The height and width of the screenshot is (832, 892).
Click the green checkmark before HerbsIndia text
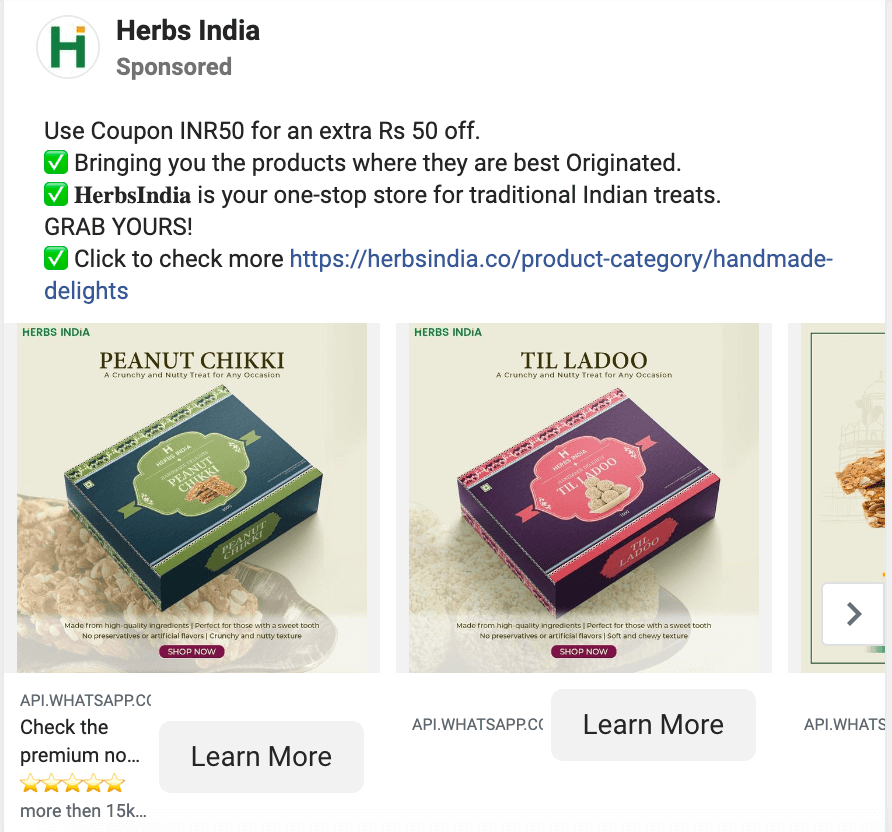56,194
